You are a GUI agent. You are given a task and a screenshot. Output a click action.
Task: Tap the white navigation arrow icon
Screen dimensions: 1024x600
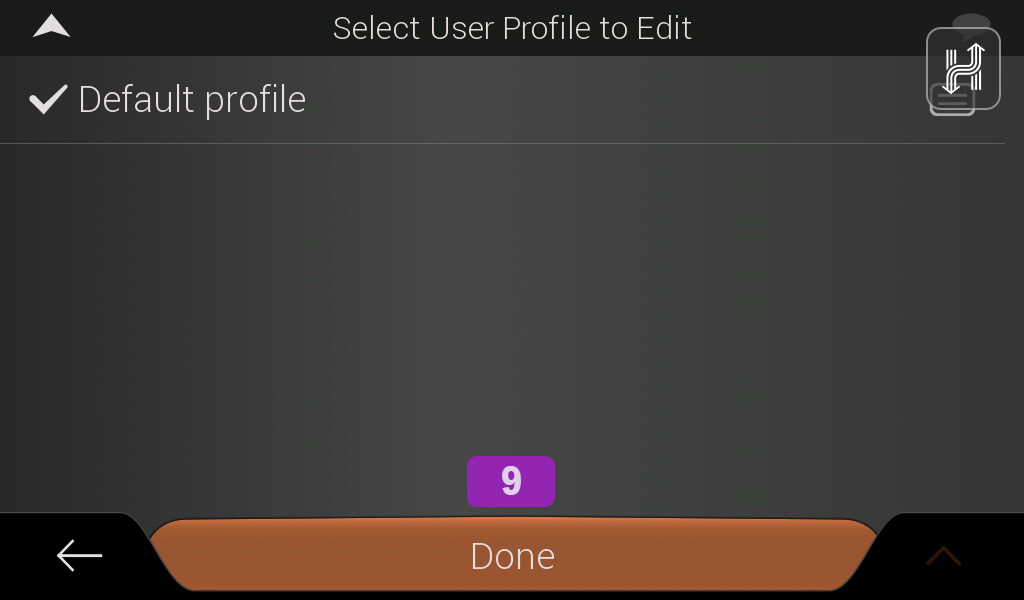52,27
